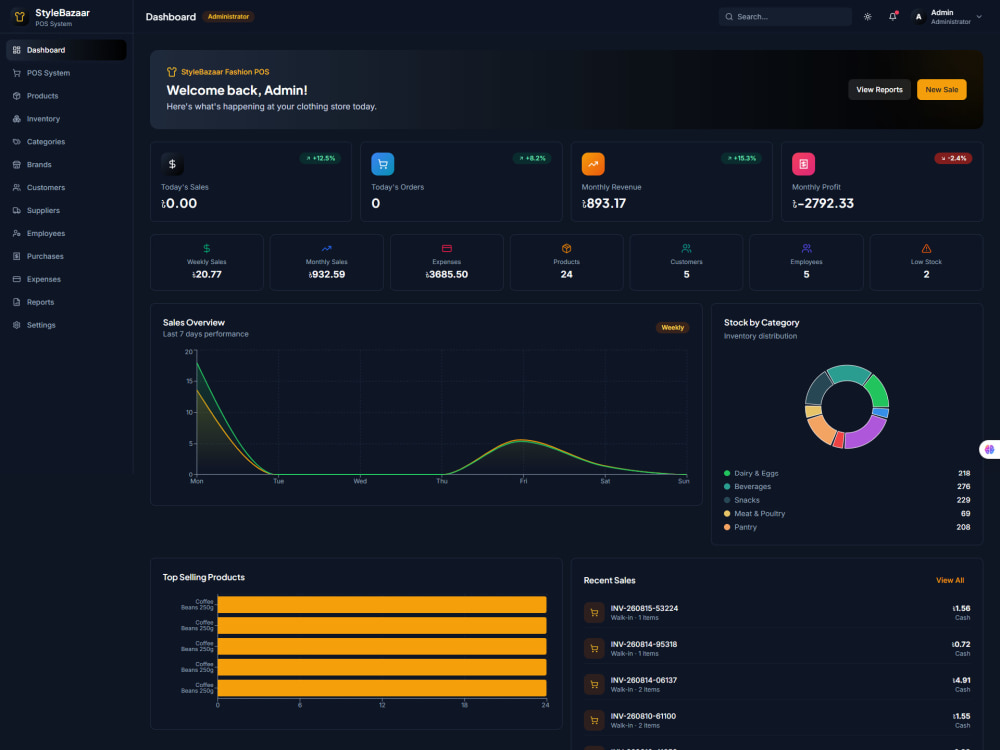Image resolution: width=1000 pixels, height=750 pixels.
Task: Click the Suppliers truck icon
Action: pyautogui.click(x=17, y=210)
